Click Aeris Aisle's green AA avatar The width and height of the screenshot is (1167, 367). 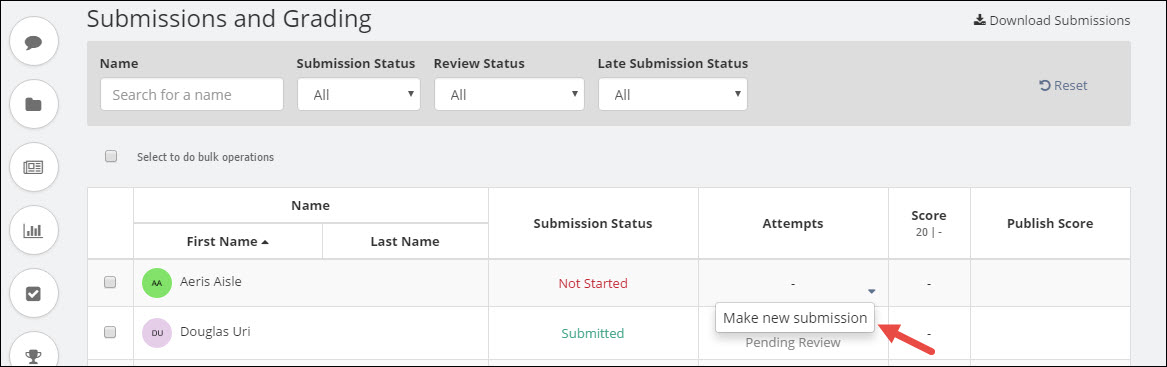click(156, 283)
